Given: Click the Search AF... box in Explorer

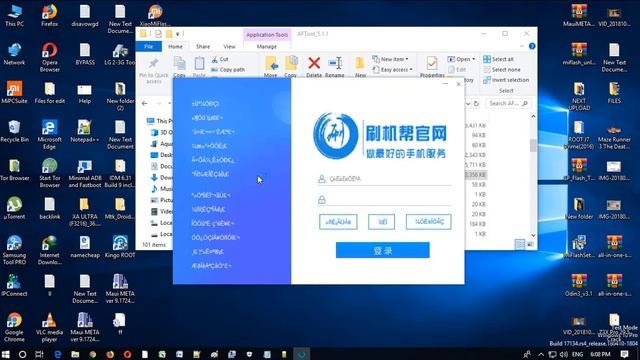Looking at the screenshot, I should 508,104.
